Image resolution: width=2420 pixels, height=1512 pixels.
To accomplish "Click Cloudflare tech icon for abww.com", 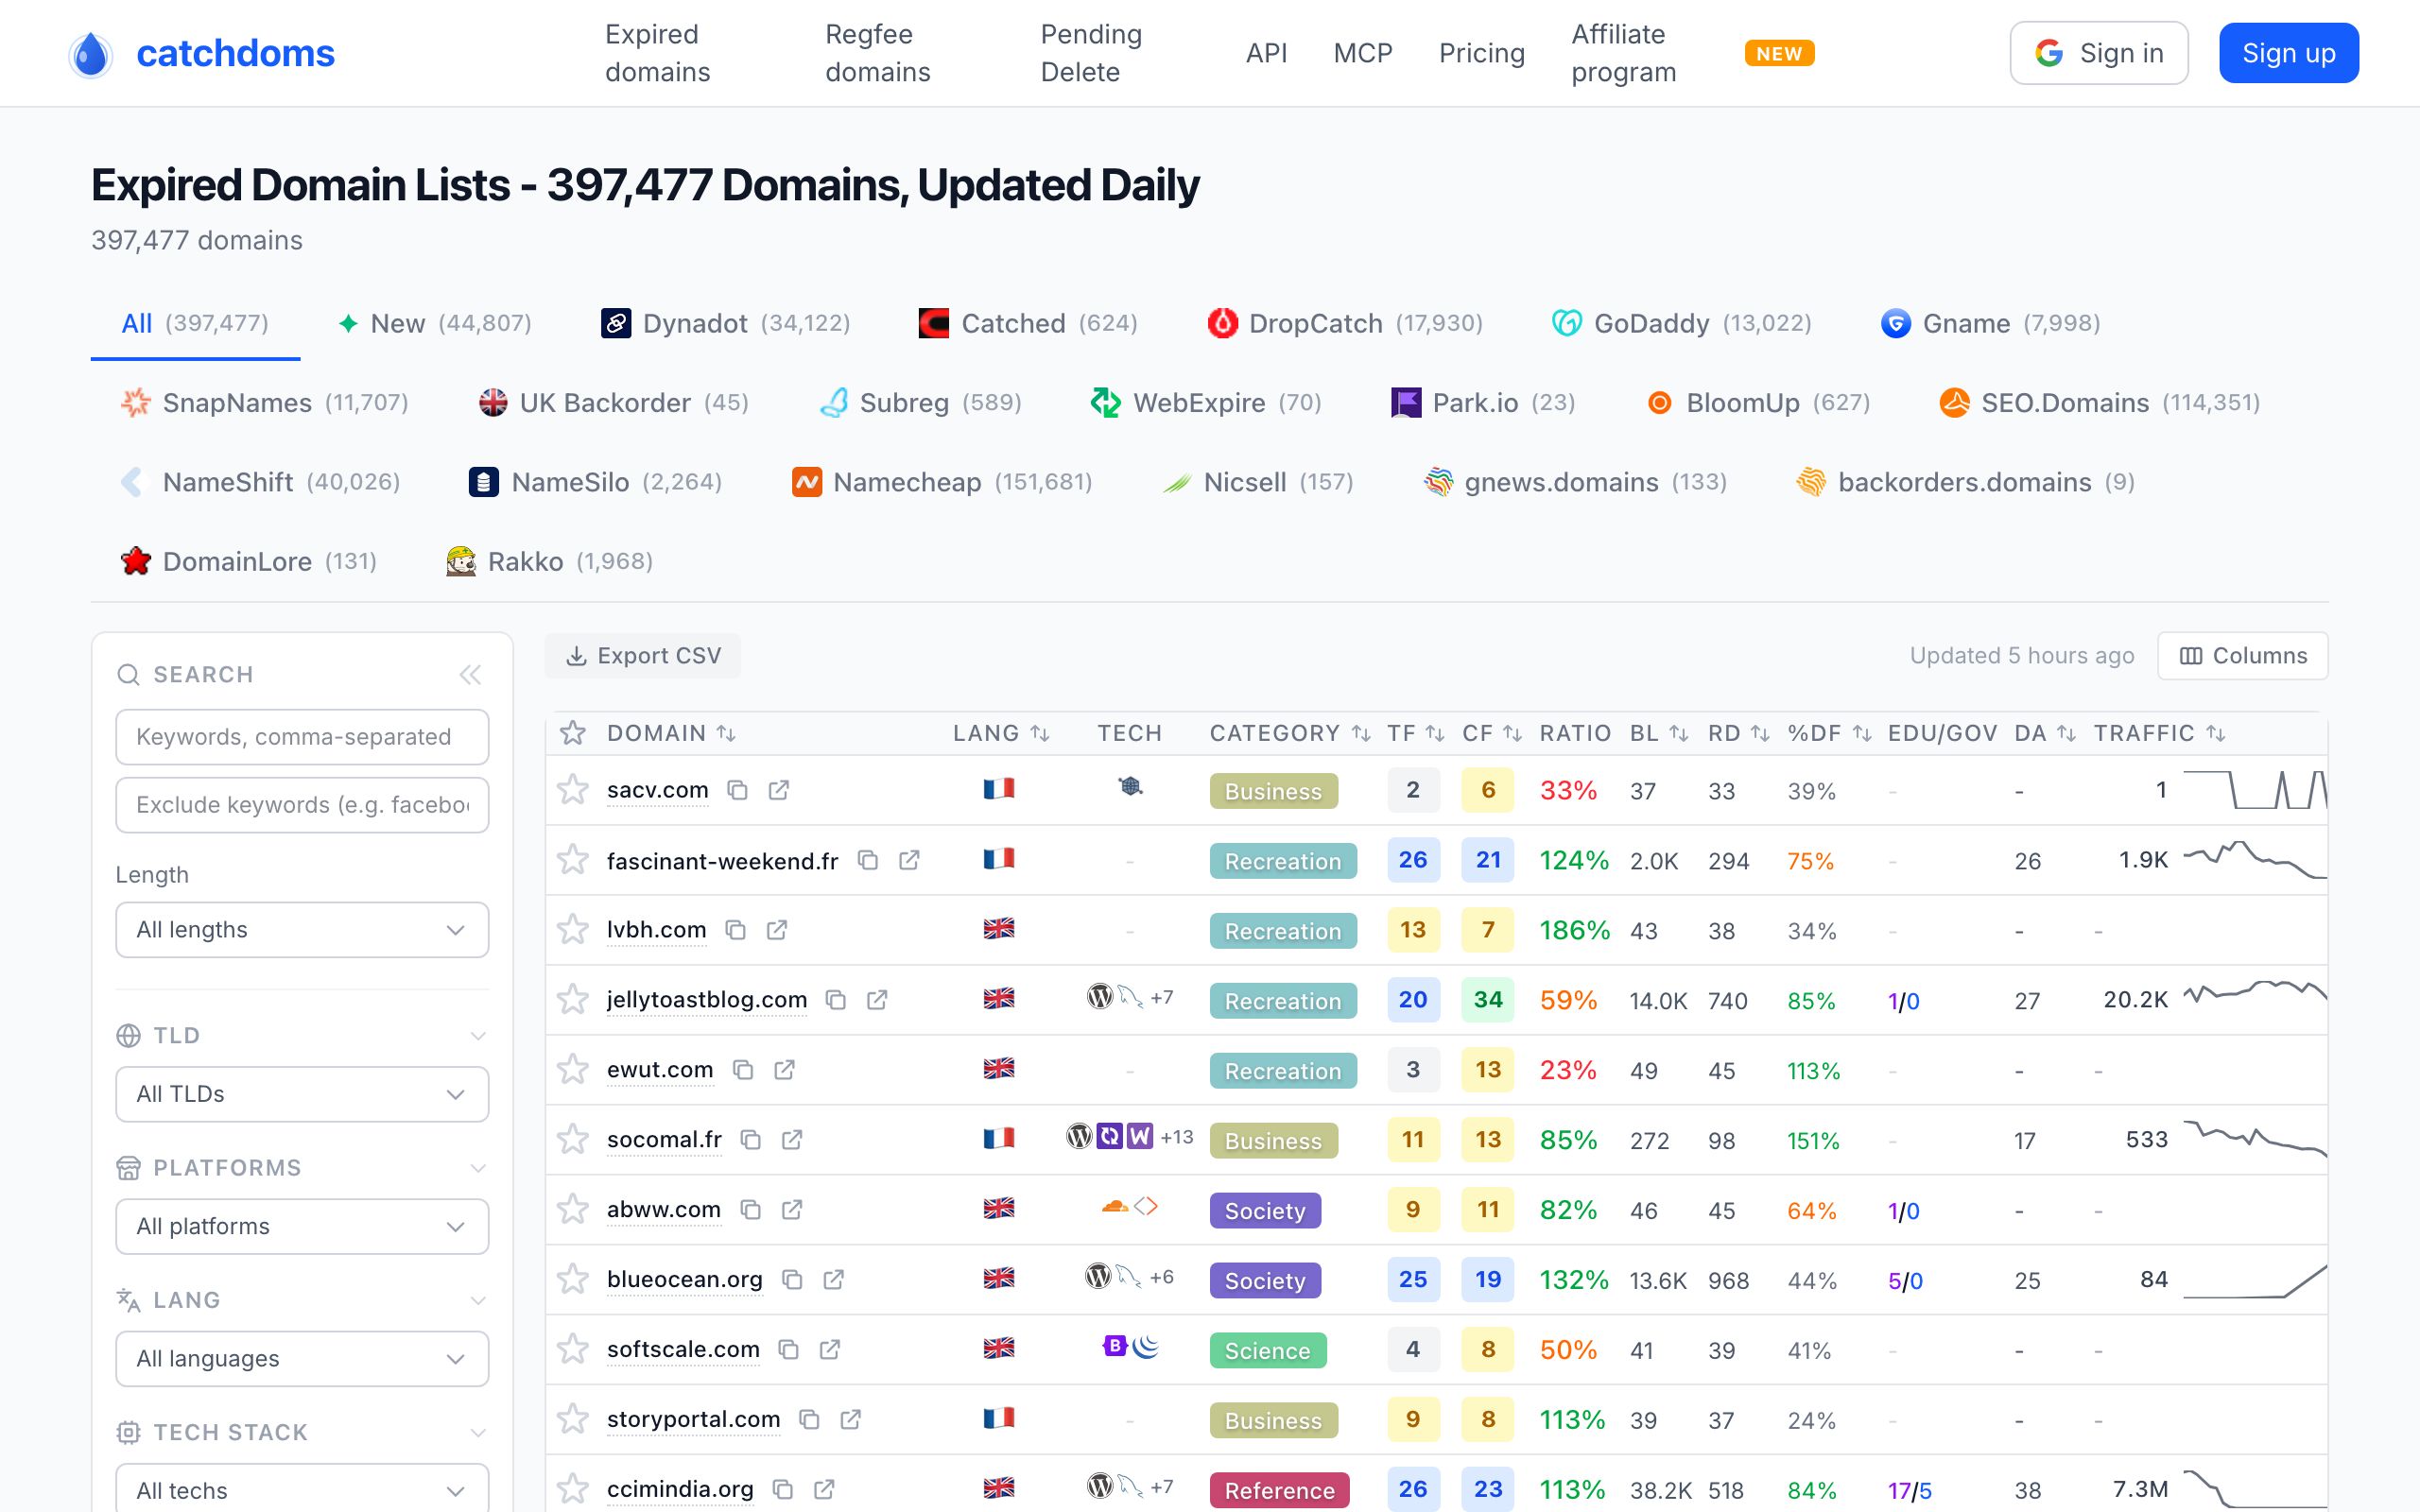I will pyautogui.click(x=1115, y=1207).
